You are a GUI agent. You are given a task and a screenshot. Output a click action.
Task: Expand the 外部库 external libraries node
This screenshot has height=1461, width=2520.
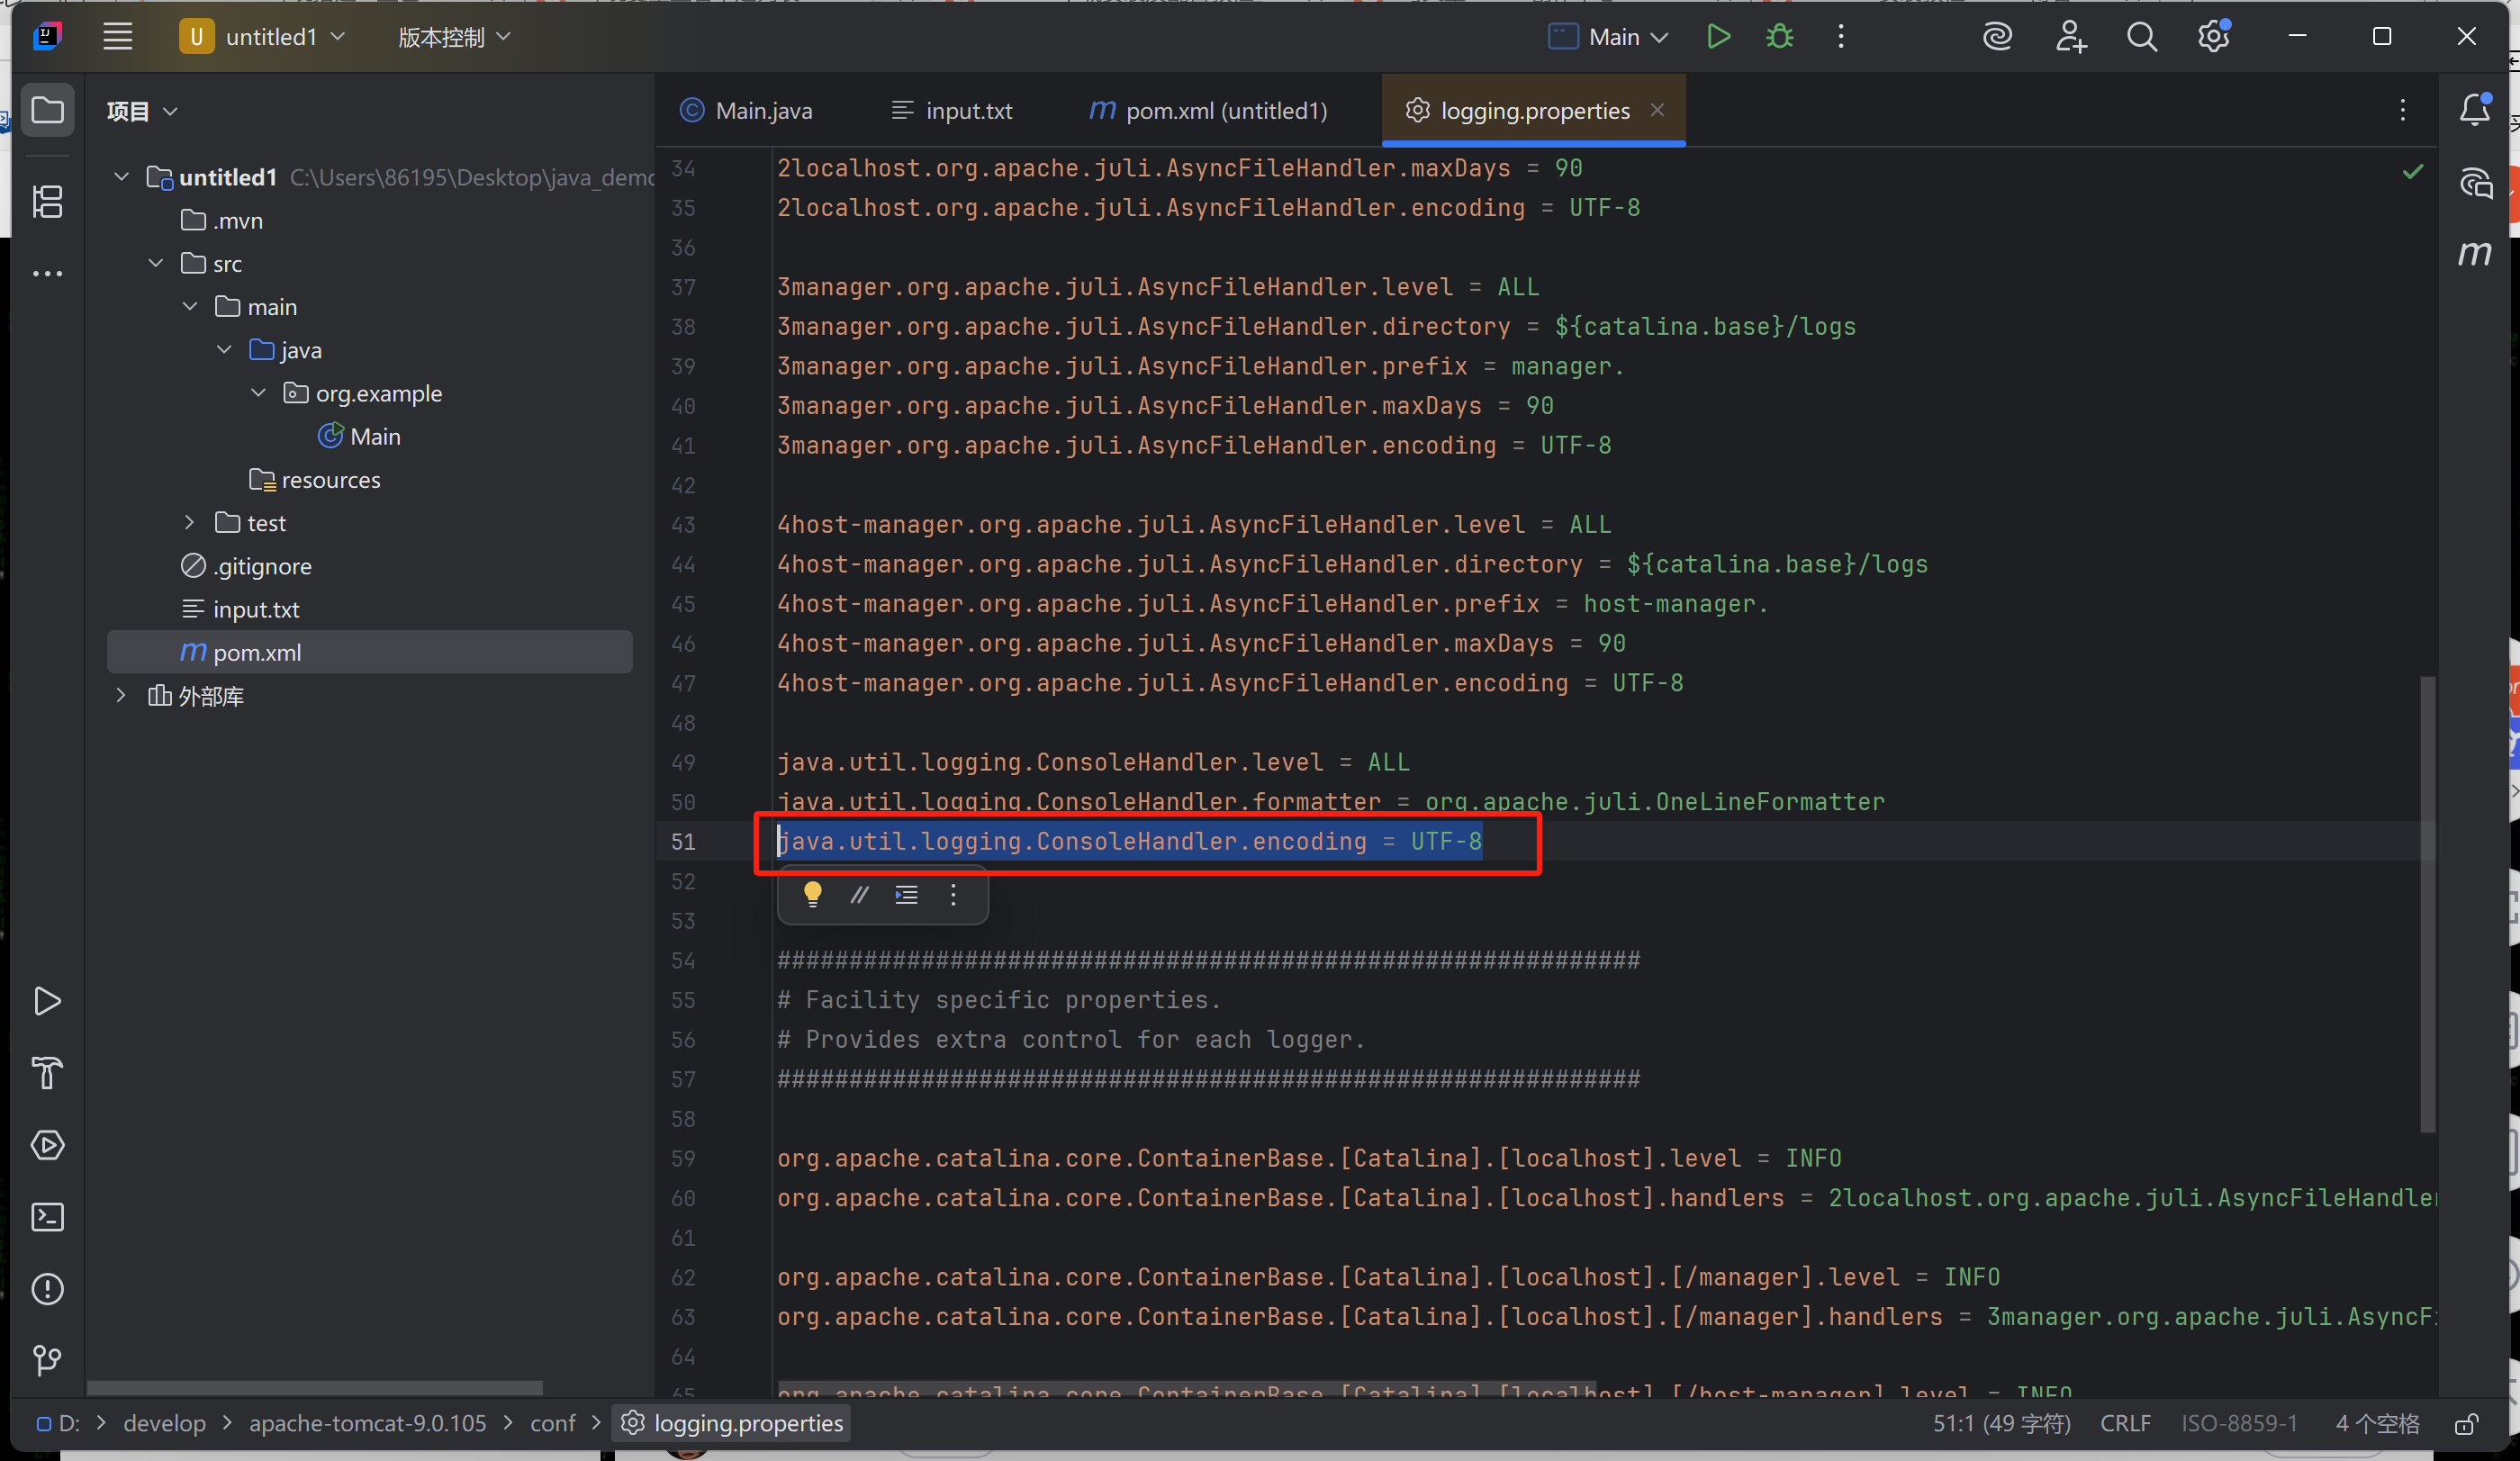pos(121,695)
